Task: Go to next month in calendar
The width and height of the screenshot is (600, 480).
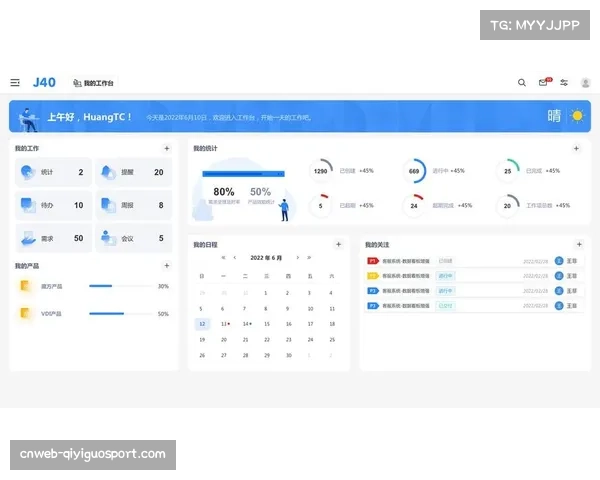Action: pyautogui.click(x=296, y=257)
